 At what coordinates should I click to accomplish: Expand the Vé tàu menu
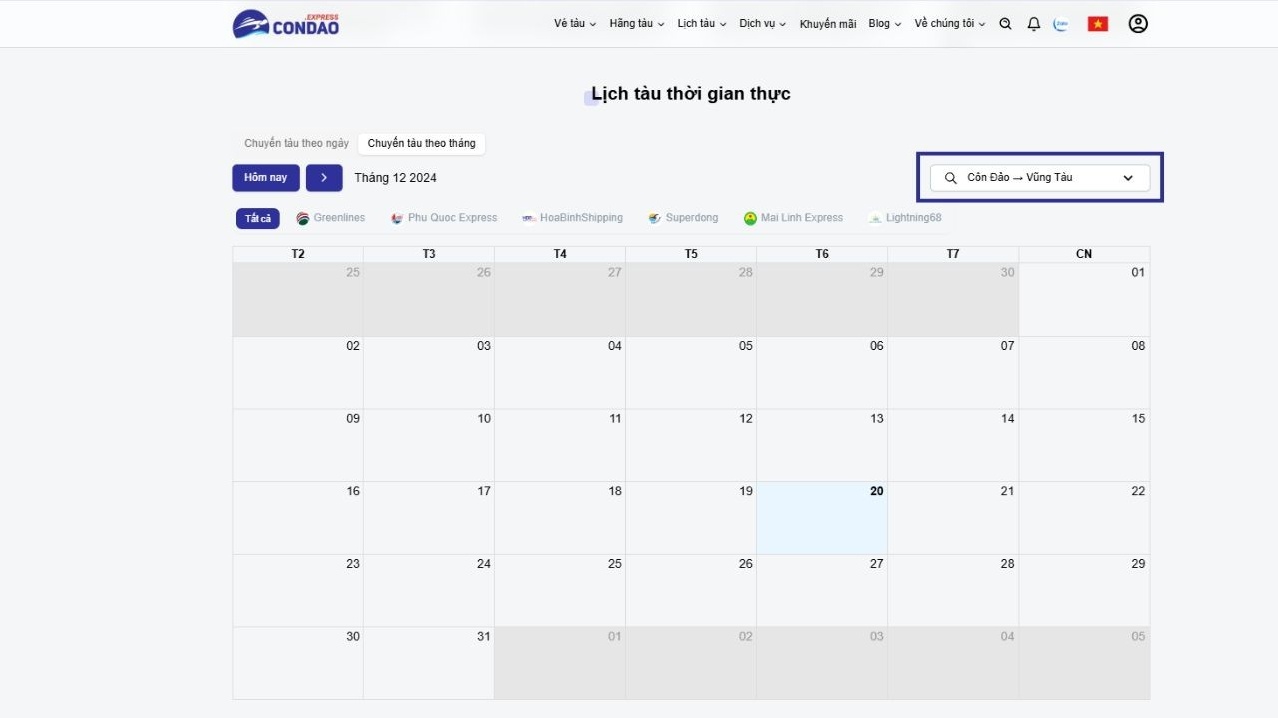pyautogui.click(x=575, y=24)
